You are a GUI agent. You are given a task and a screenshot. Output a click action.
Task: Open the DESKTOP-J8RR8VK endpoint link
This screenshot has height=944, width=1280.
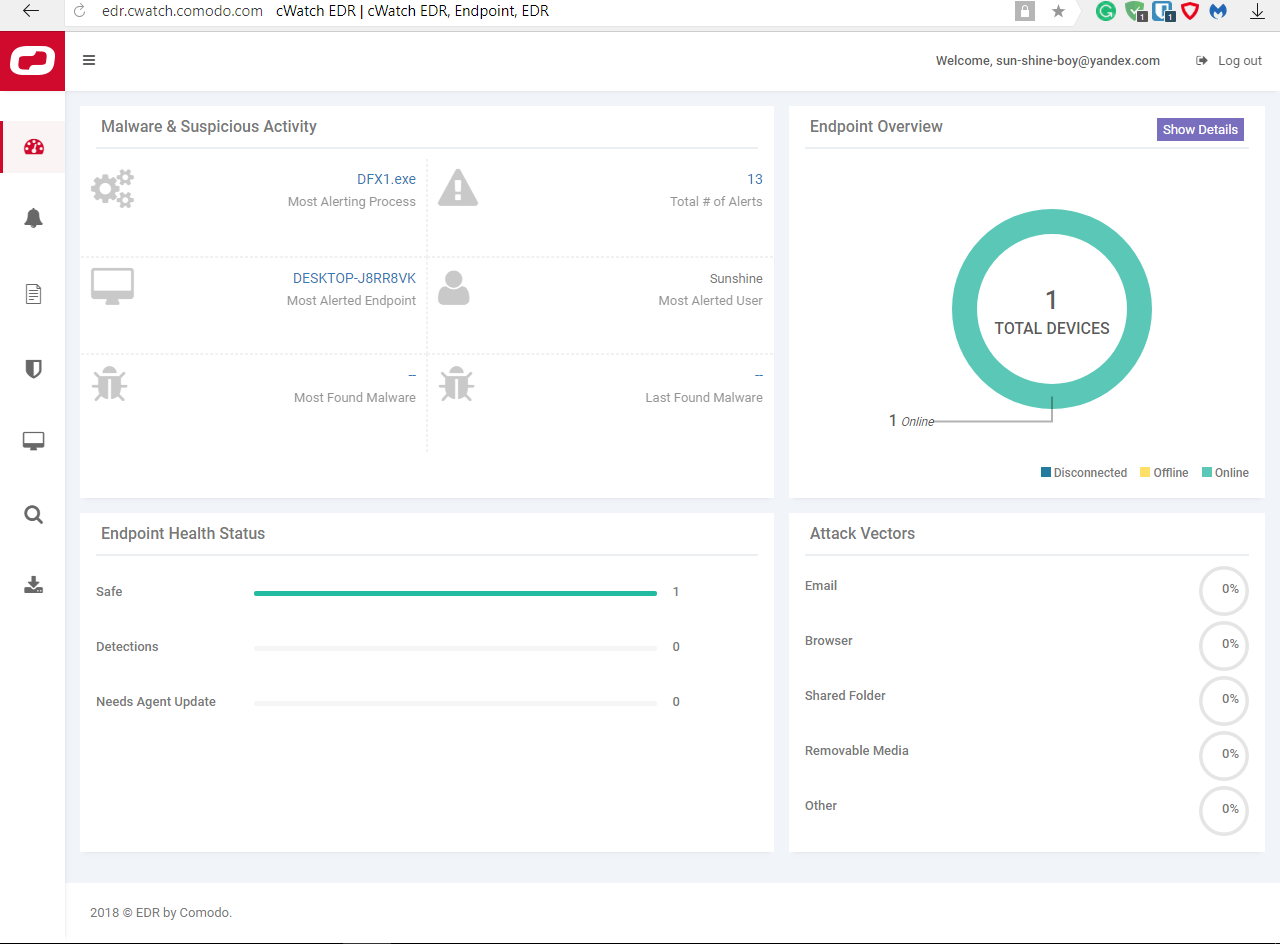tap(354, 278)
